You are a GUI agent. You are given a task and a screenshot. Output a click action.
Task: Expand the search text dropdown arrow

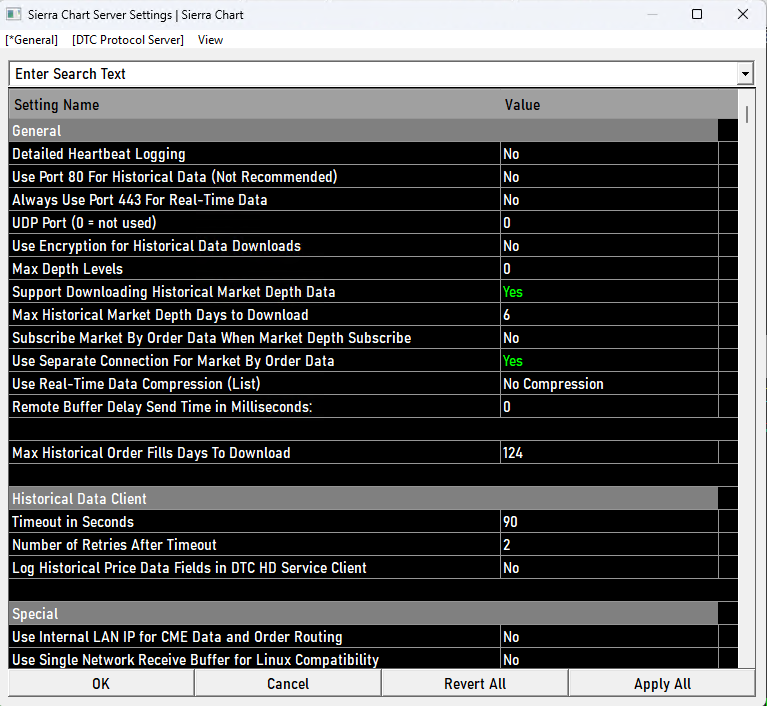click(x=745, y=74)
